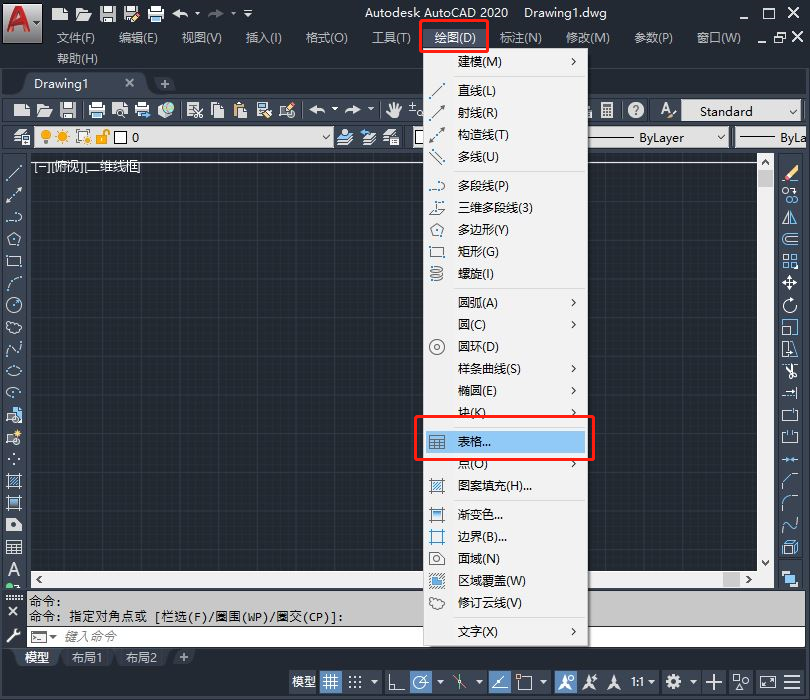This screenshot has width=810, height=700.
Task: Toggle ortho mode in status bar
Action: [x=396, y=682]
